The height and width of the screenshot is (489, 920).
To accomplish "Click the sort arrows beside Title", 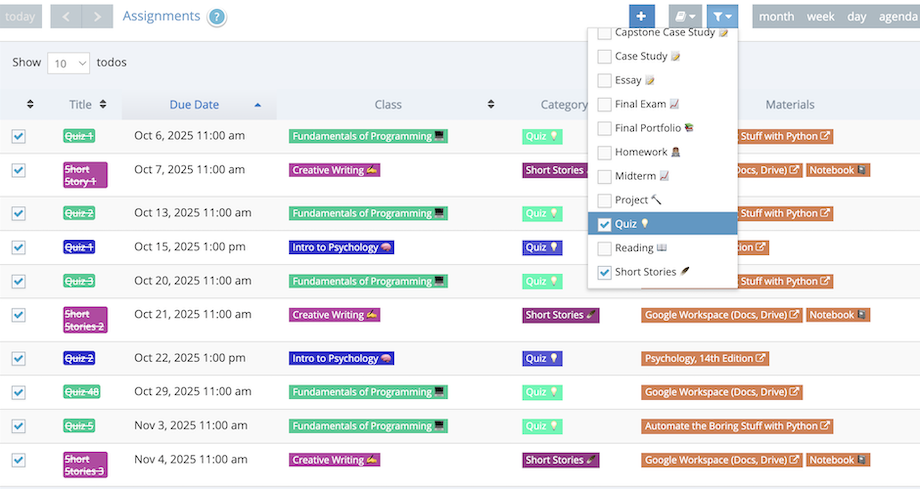I will click(x=103, y=105).
